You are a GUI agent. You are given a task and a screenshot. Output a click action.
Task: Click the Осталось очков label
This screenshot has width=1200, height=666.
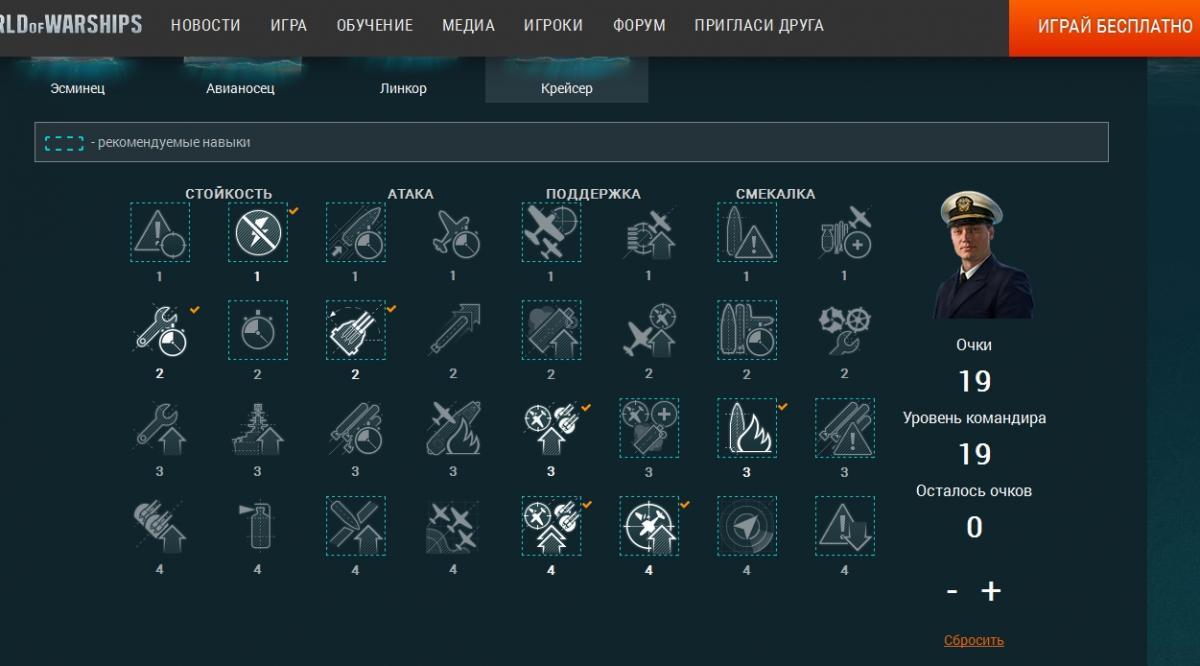[974, 491]
